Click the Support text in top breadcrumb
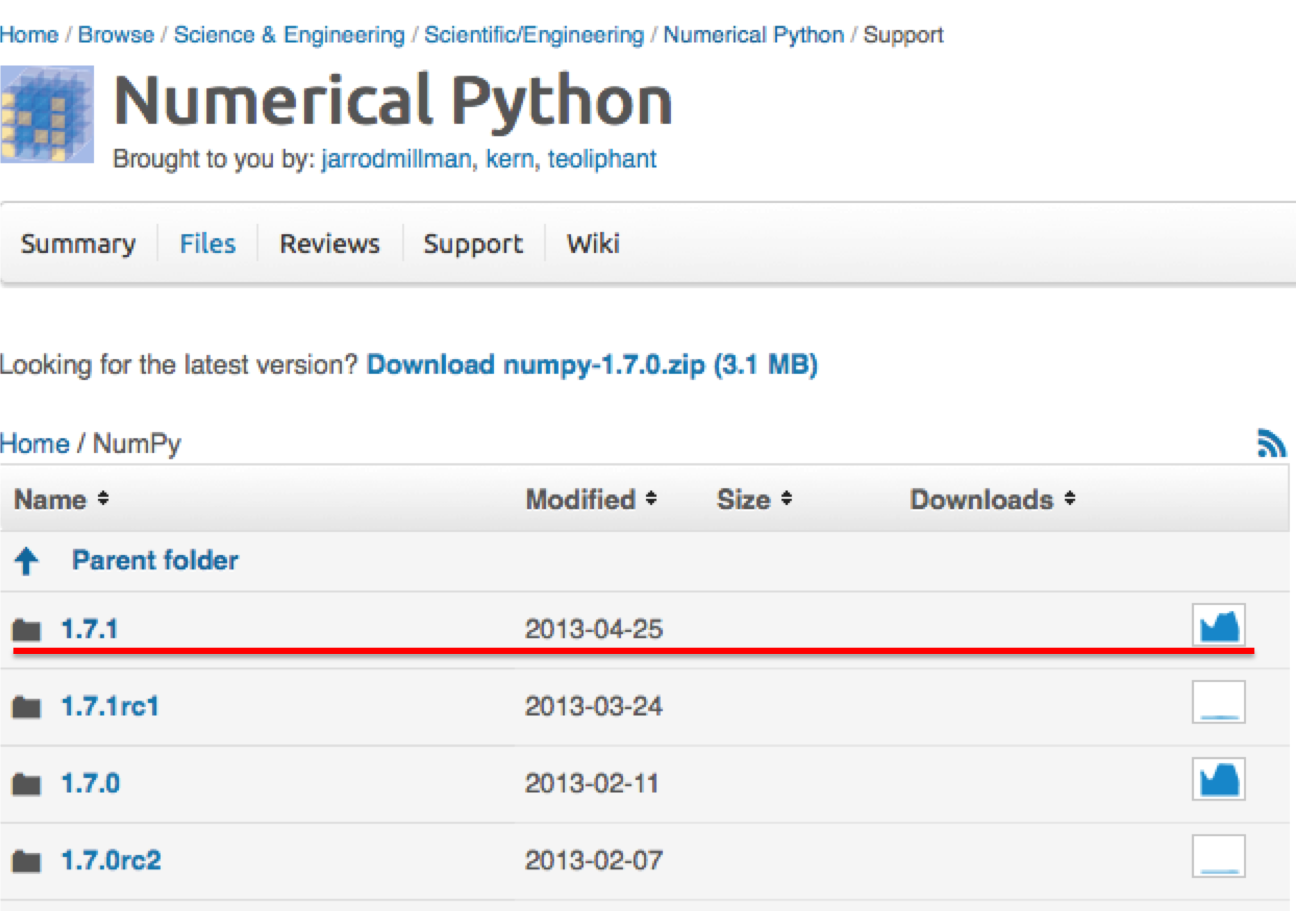This screenshot has width=1297, height=912. tap(904, 36)
